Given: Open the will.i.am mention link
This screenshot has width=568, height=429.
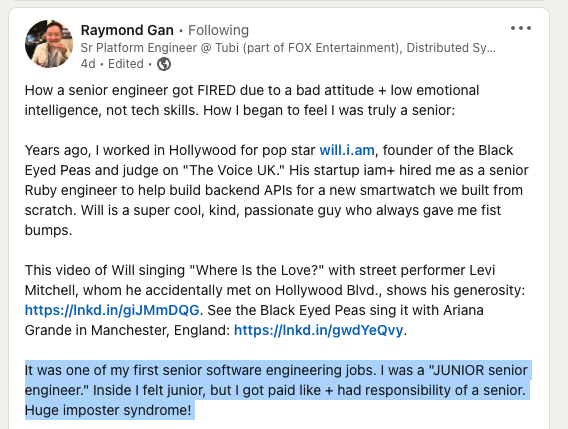Looking at the screenshot, I should [x=347, y=150].
